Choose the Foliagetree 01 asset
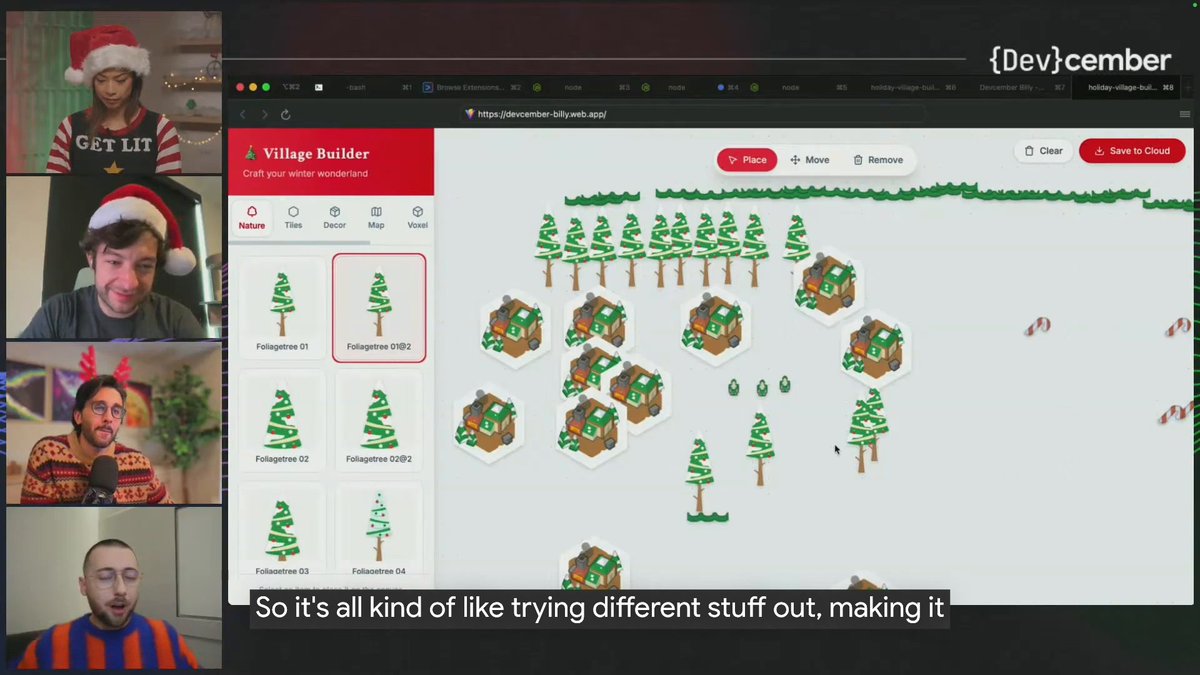Screen dimensions: 1200x675 pyautogui.click(x=282, y=308)
